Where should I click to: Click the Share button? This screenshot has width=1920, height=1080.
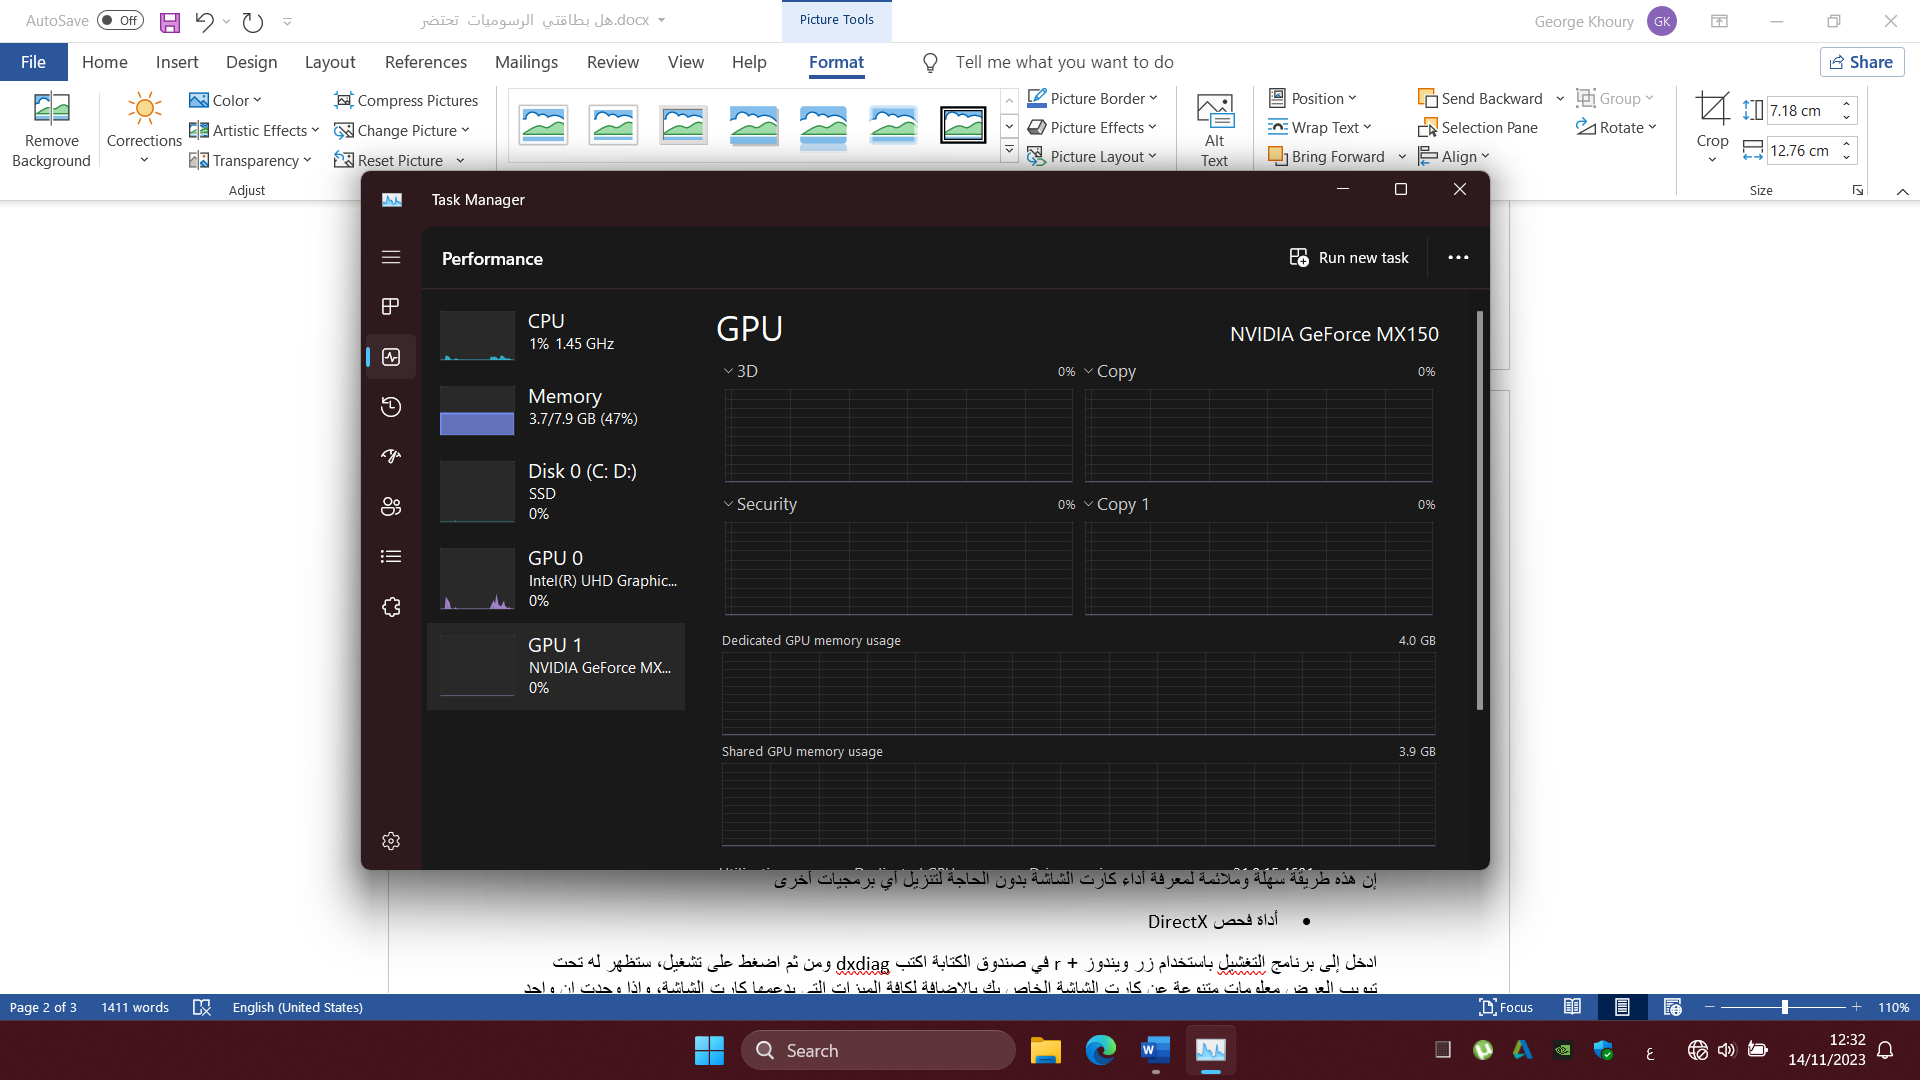[x=1861, y=62]
